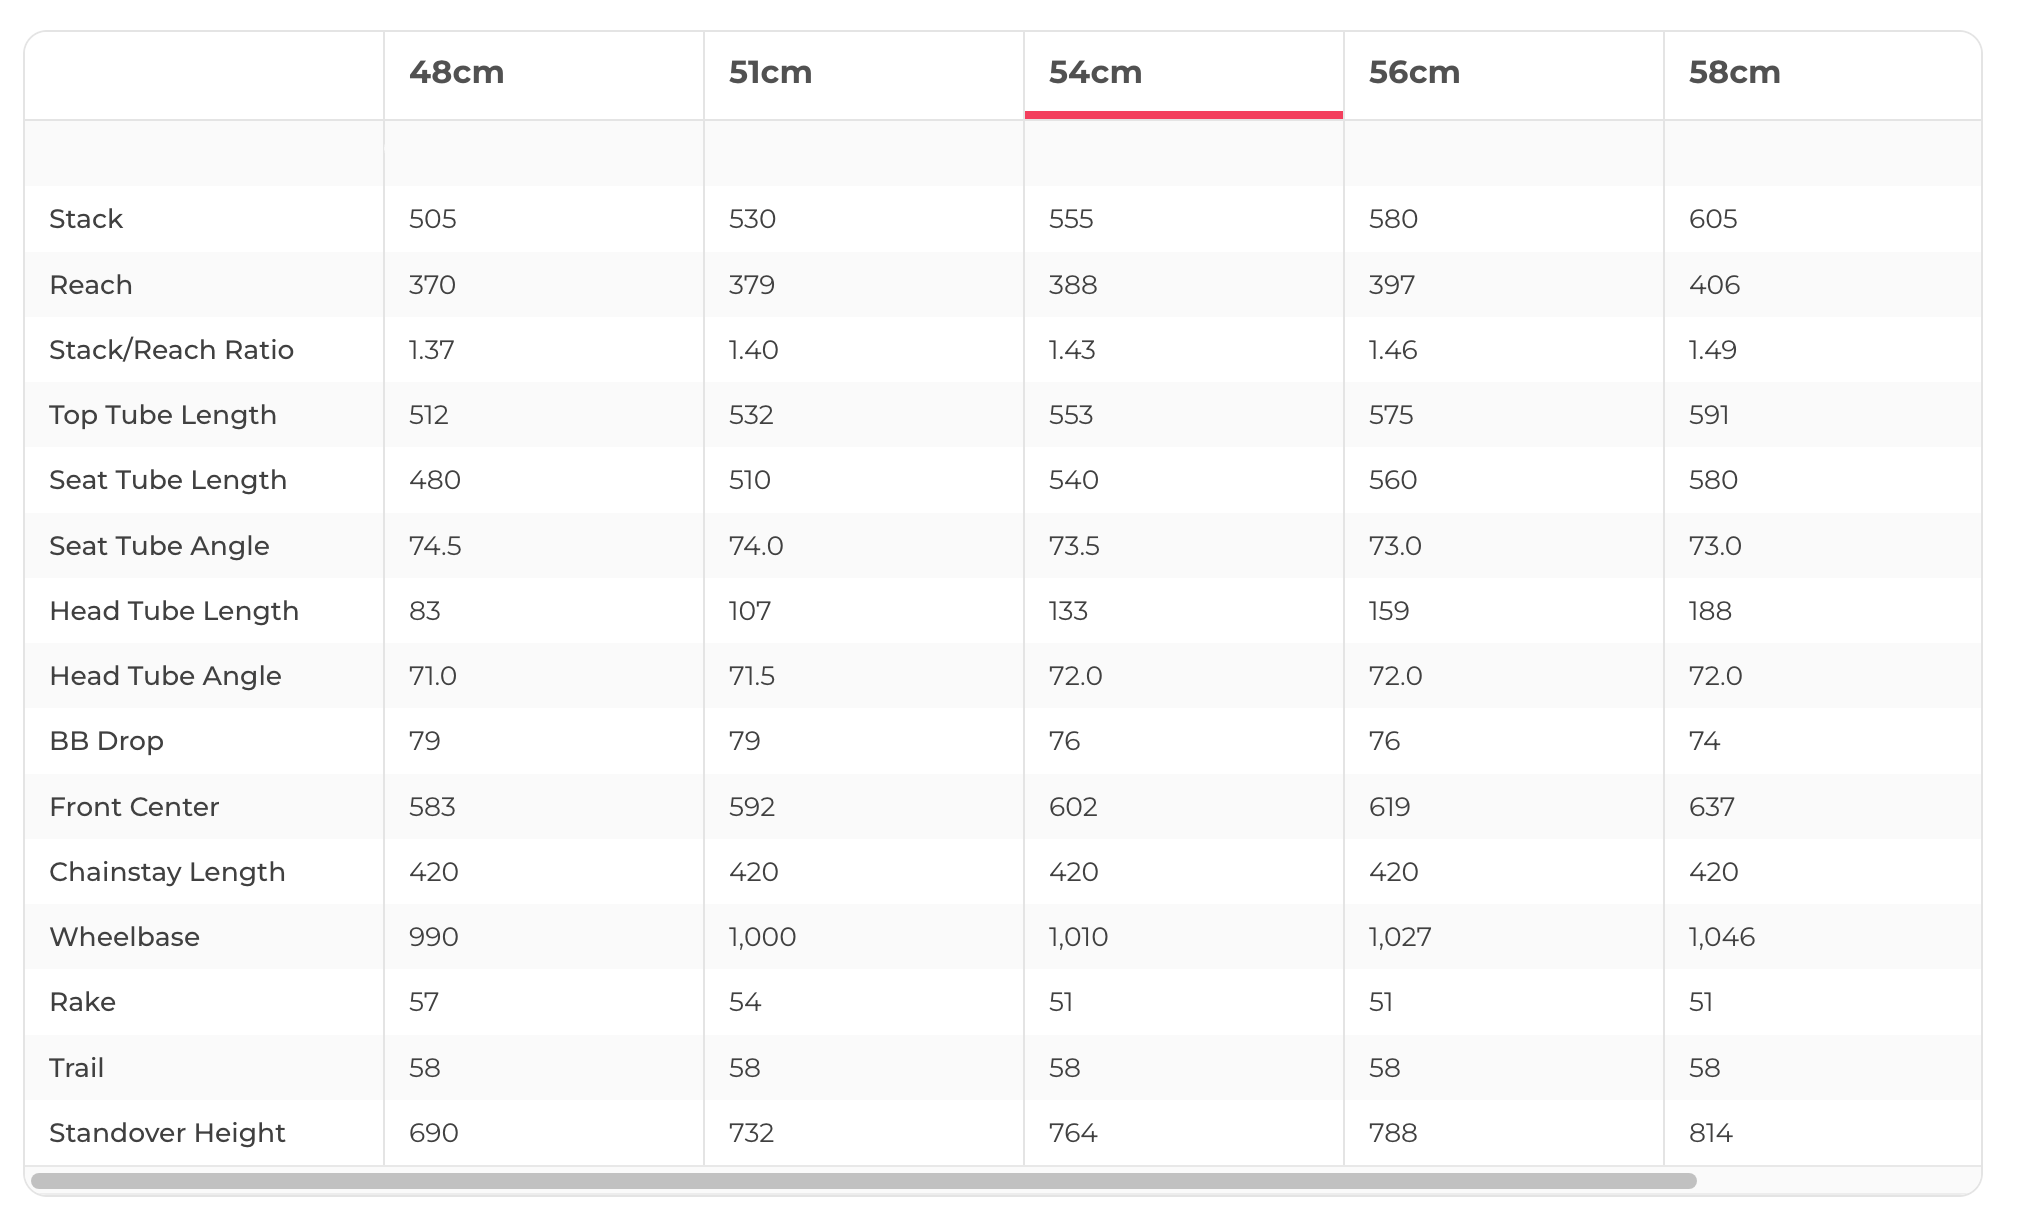Select the 48cm size column header

[457, 73]
